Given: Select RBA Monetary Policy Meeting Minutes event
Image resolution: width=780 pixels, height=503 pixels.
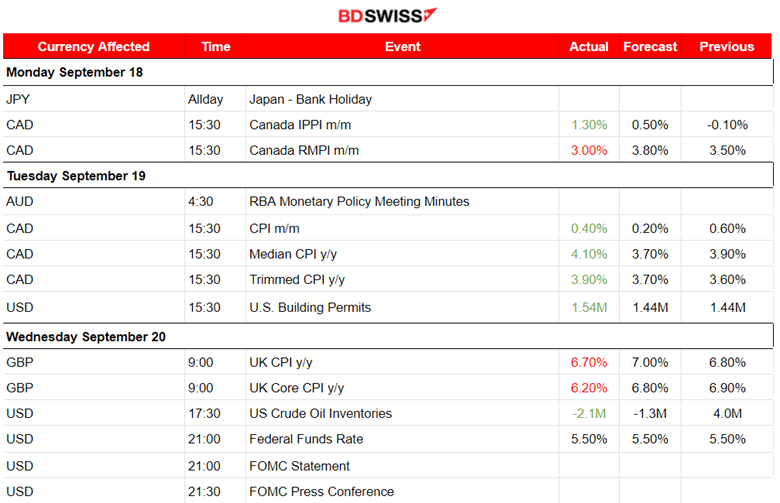Looking at the screenshot, I should point(359,202).
